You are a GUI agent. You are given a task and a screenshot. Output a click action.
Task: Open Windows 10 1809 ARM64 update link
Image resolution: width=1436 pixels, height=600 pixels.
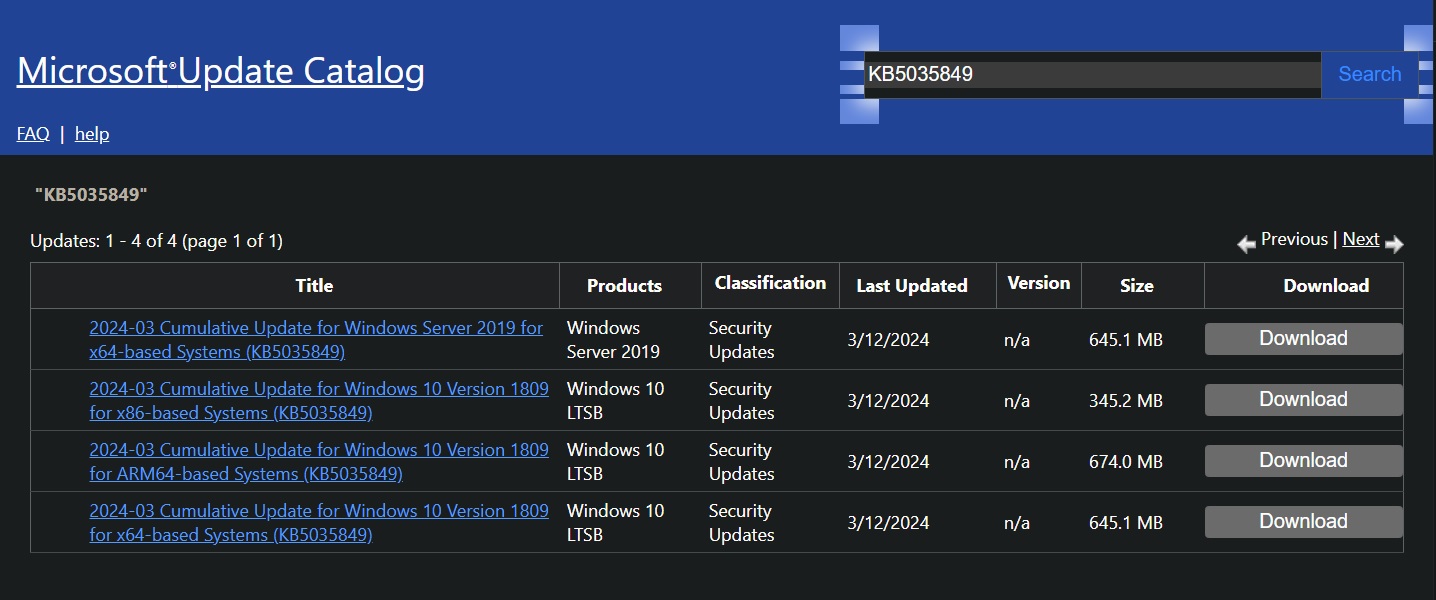319,462
